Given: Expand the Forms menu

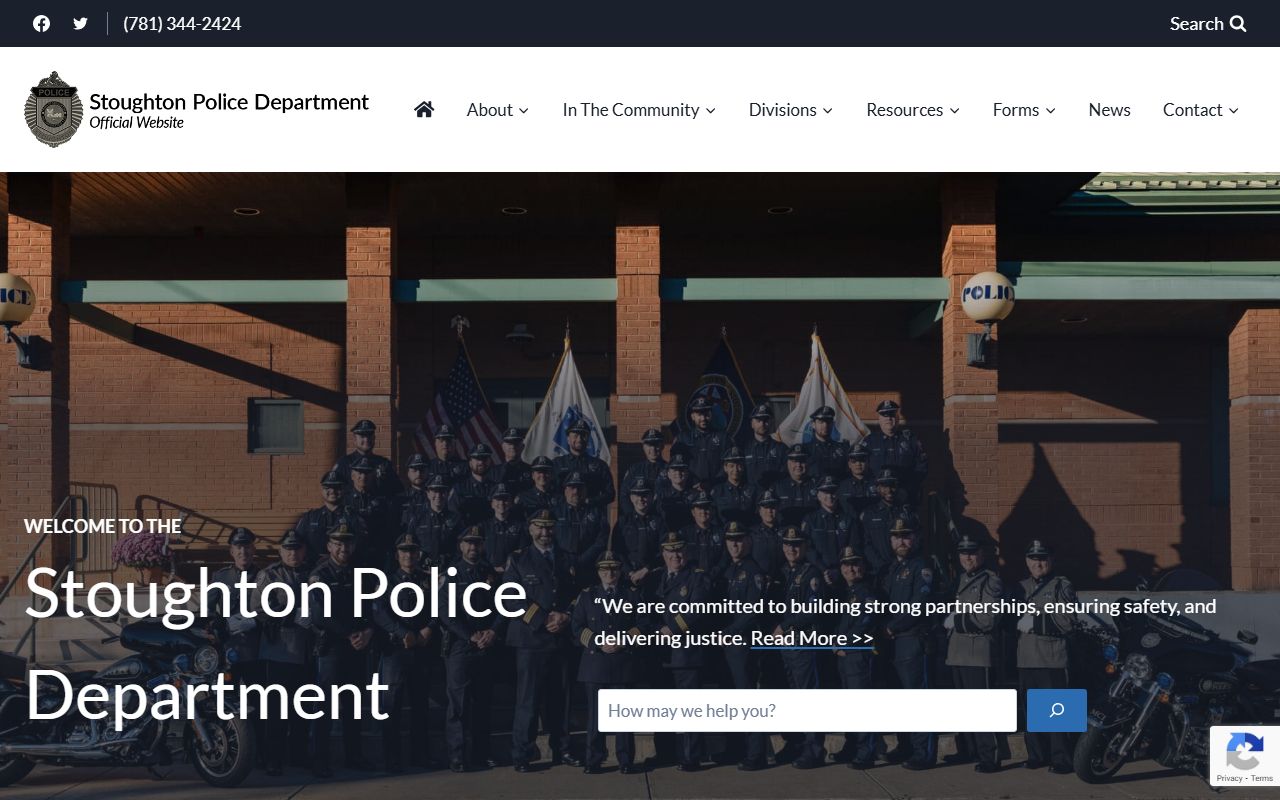Looking at the screenshot, I should point(1024,110).
